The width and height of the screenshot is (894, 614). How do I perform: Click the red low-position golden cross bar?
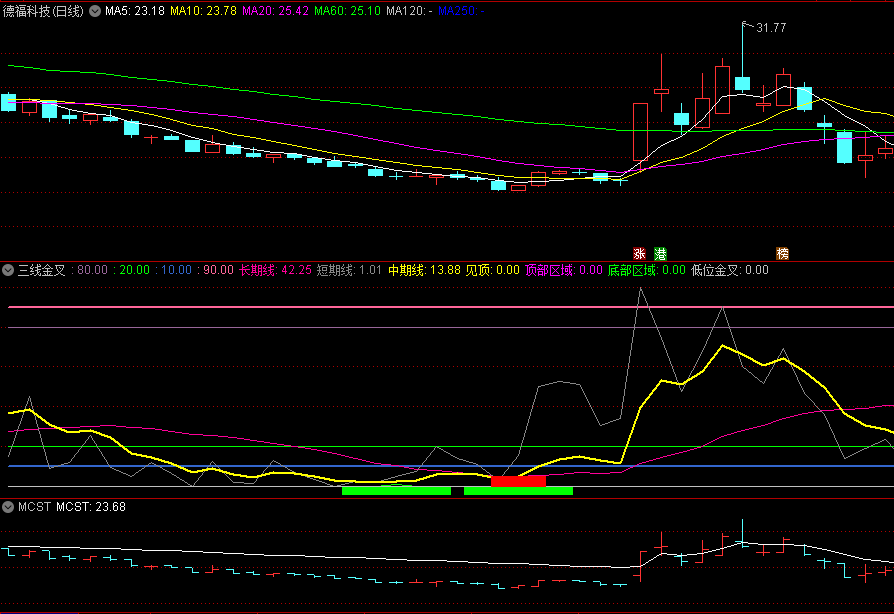pos(518,482)
